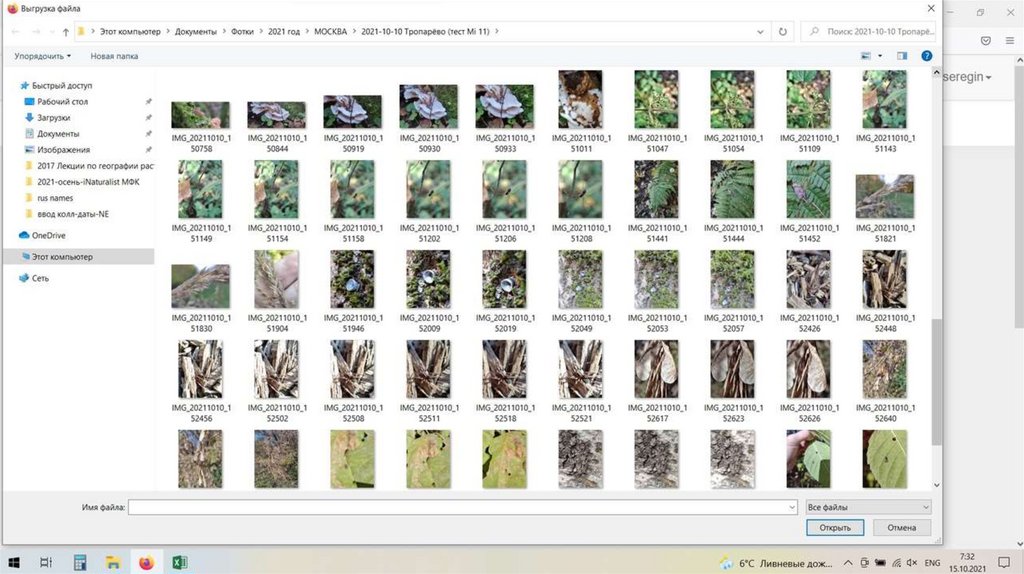1024x574 pixels.
Task: Open Windows Start menu
Action: click(13, 562)
